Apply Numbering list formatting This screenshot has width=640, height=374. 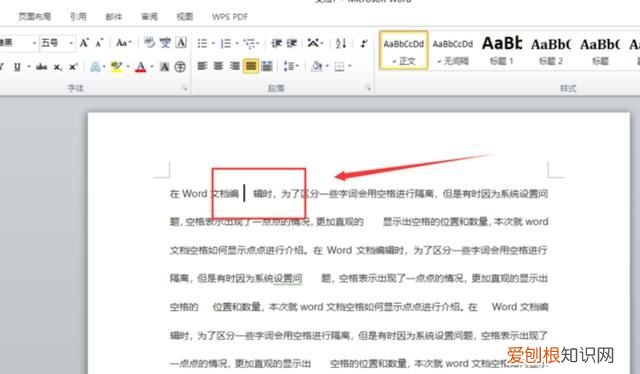pos(226,43)
